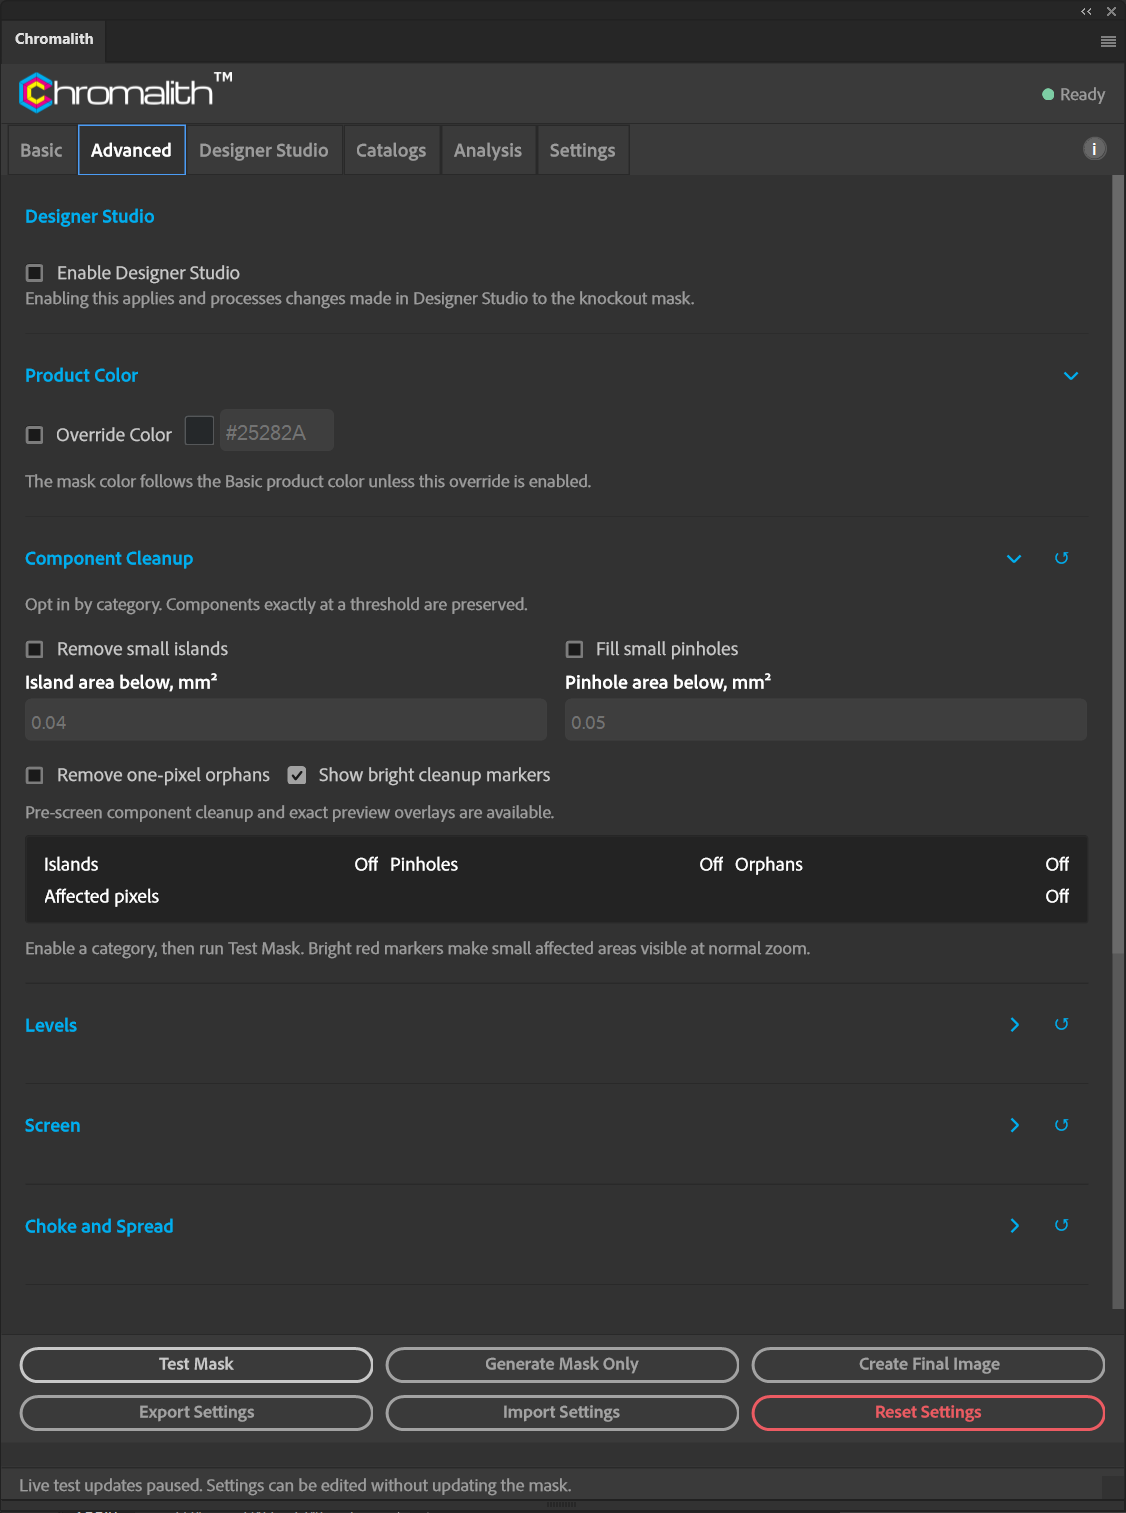Check Remove small islands
The image size is (1126, 1513).
35,649
